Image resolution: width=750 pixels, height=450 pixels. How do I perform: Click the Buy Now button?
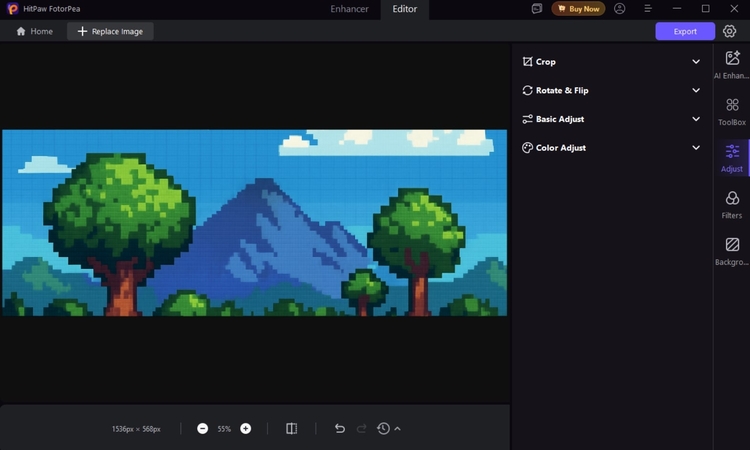[578, 9]
